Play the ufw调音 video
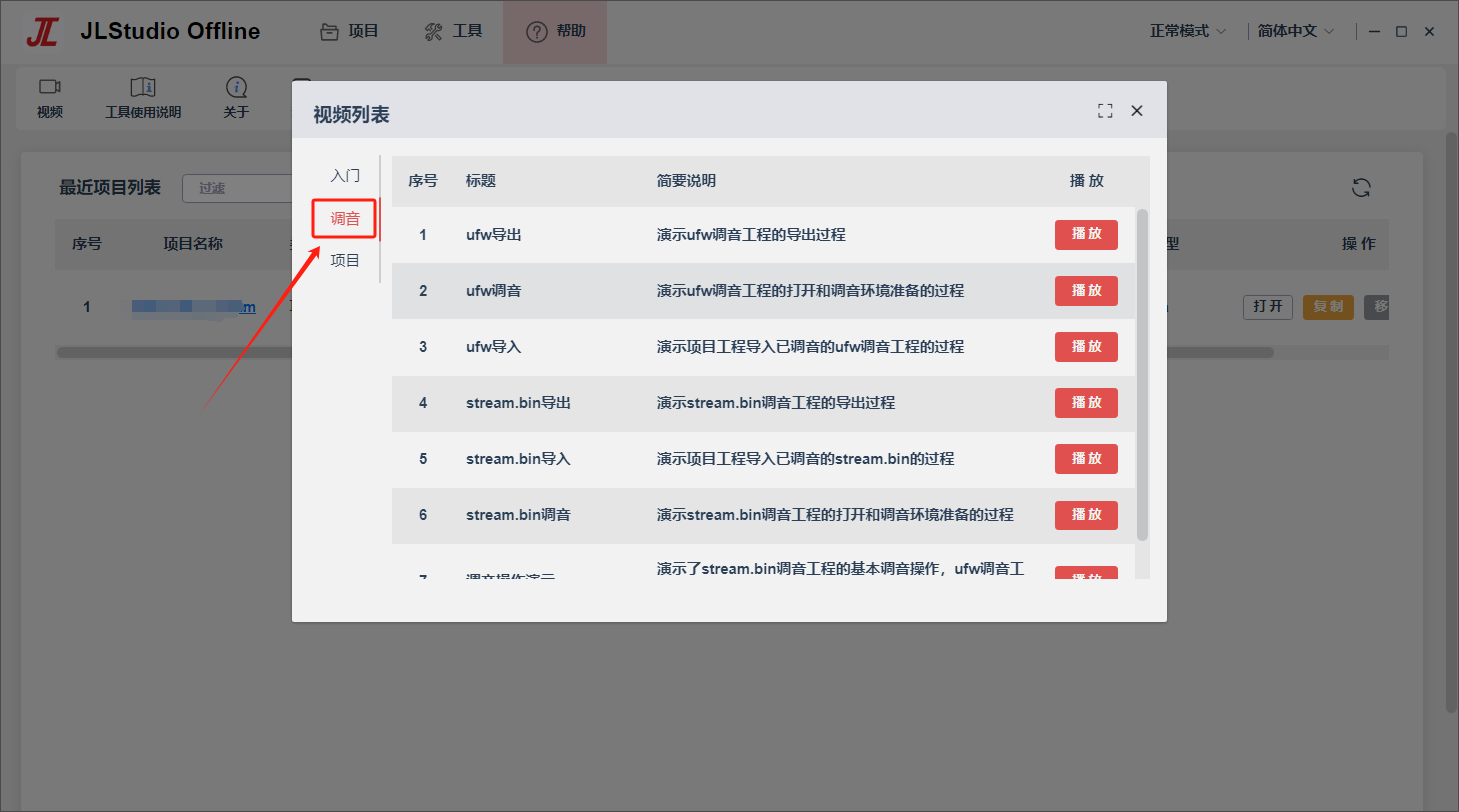 1086,290
